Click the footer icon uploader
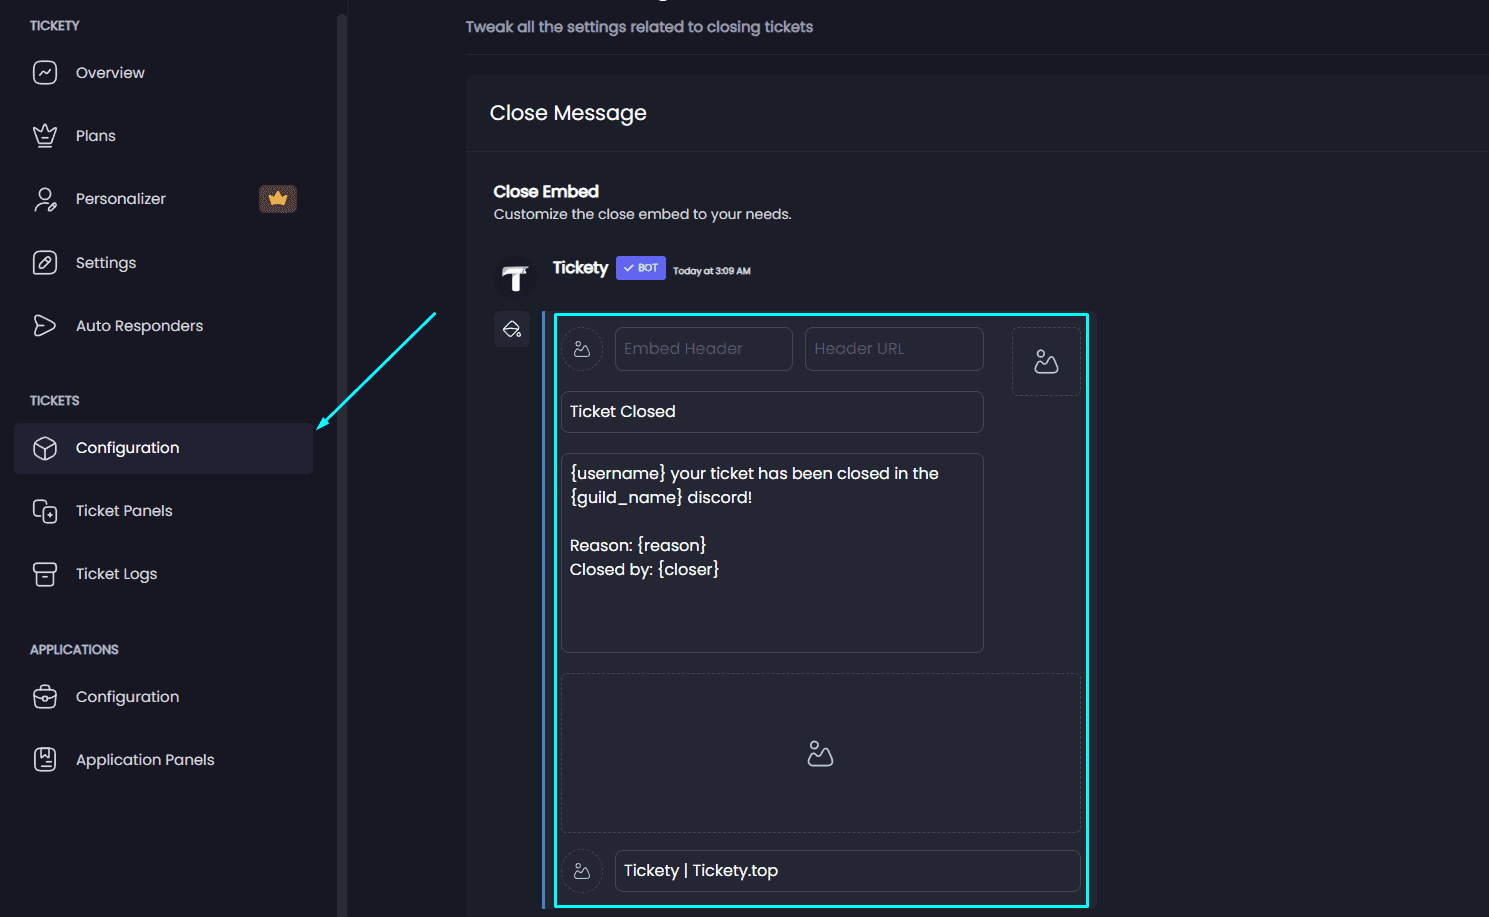Screen dimensions: 1489x917 pyautogui.click(x=582, y=870)
